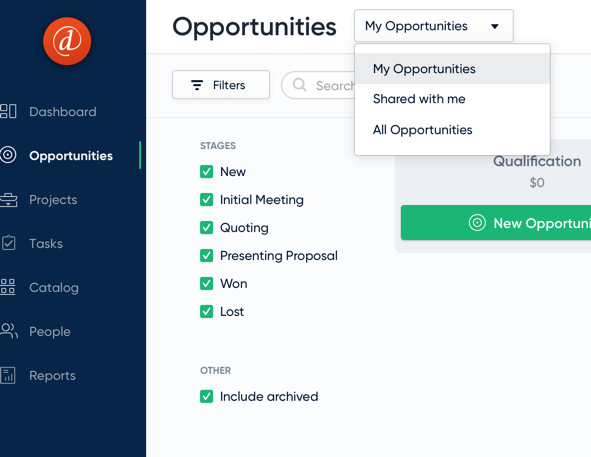Open Reports via the chart icon
Screen dimensions: 591x457
(8, 375)
